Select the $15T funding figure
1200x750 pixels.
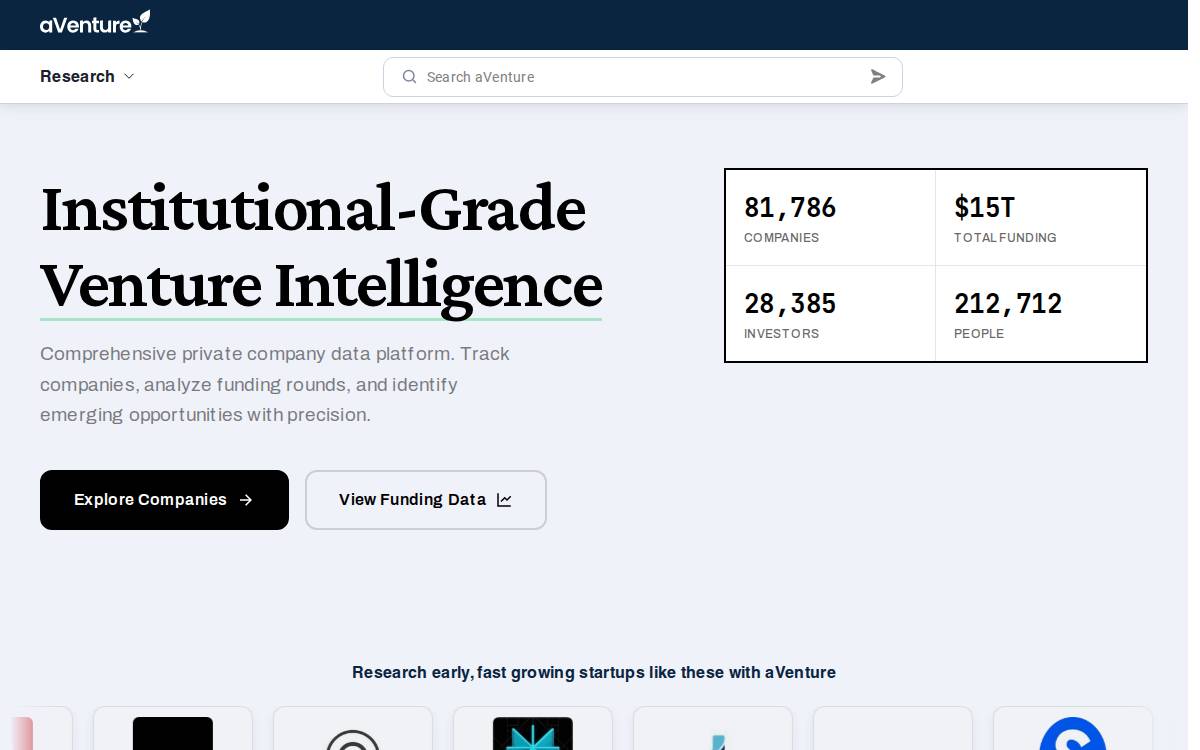click(x=984, y=207)
